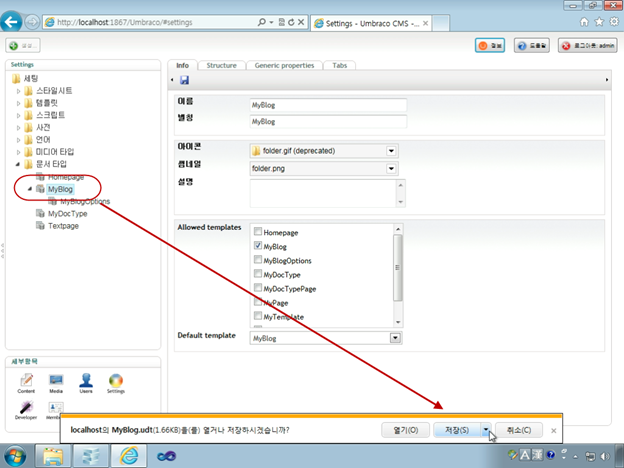Click the logout admin button
This screenshot has height=468, width=624.
pyautogui.click(x=588, y=46)
